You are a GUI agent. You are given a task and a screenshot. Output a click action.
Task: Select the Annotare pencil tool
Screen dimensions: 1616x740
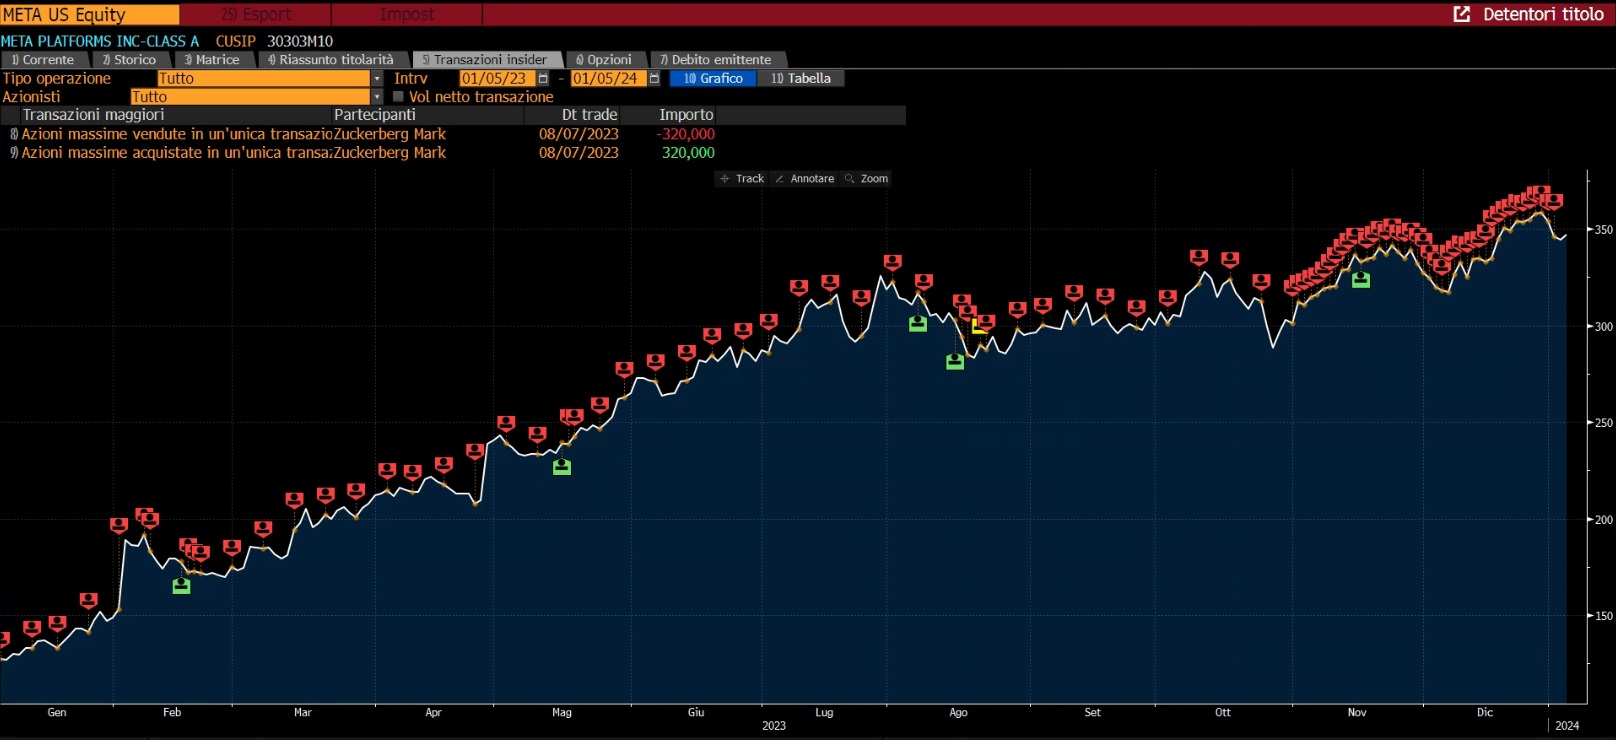(805, 179)
